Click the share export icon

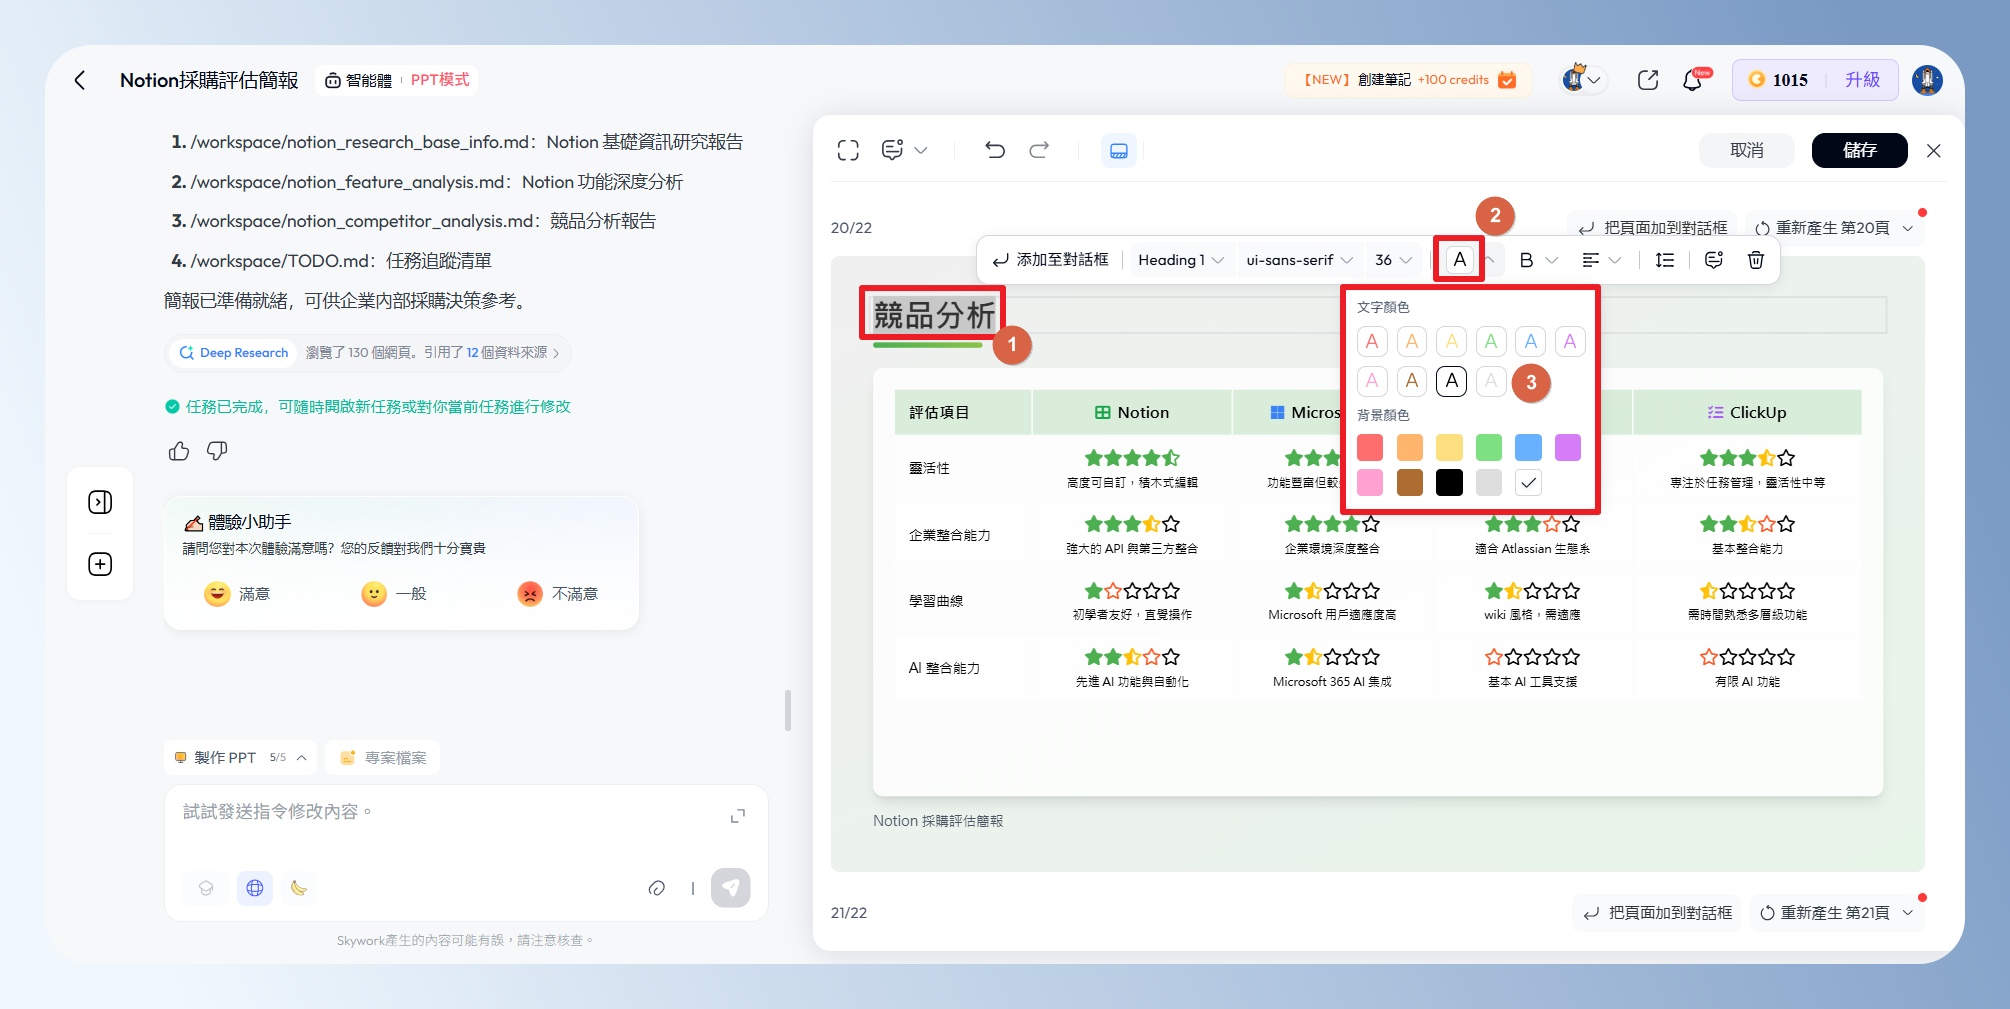point(1647,80)
